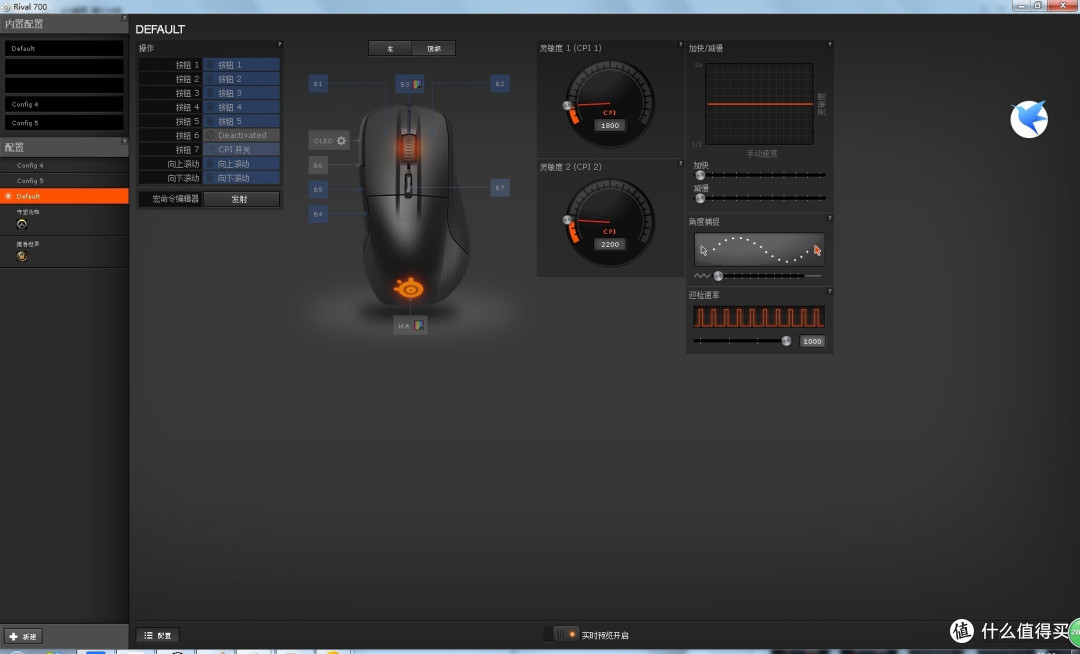The image size is (1080, 654).
Task: Change binding for 按钮 1
Action: pos(241,65)
